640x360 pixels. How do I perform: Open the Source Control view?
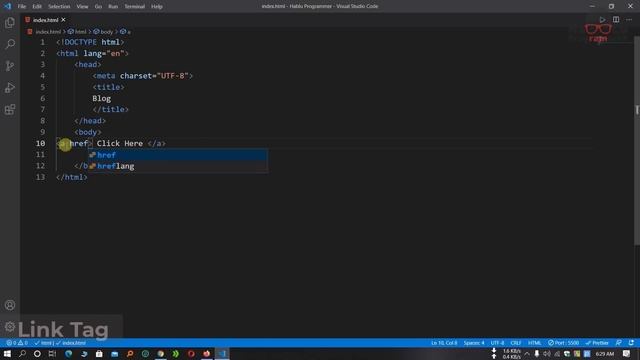coord(10,66)
